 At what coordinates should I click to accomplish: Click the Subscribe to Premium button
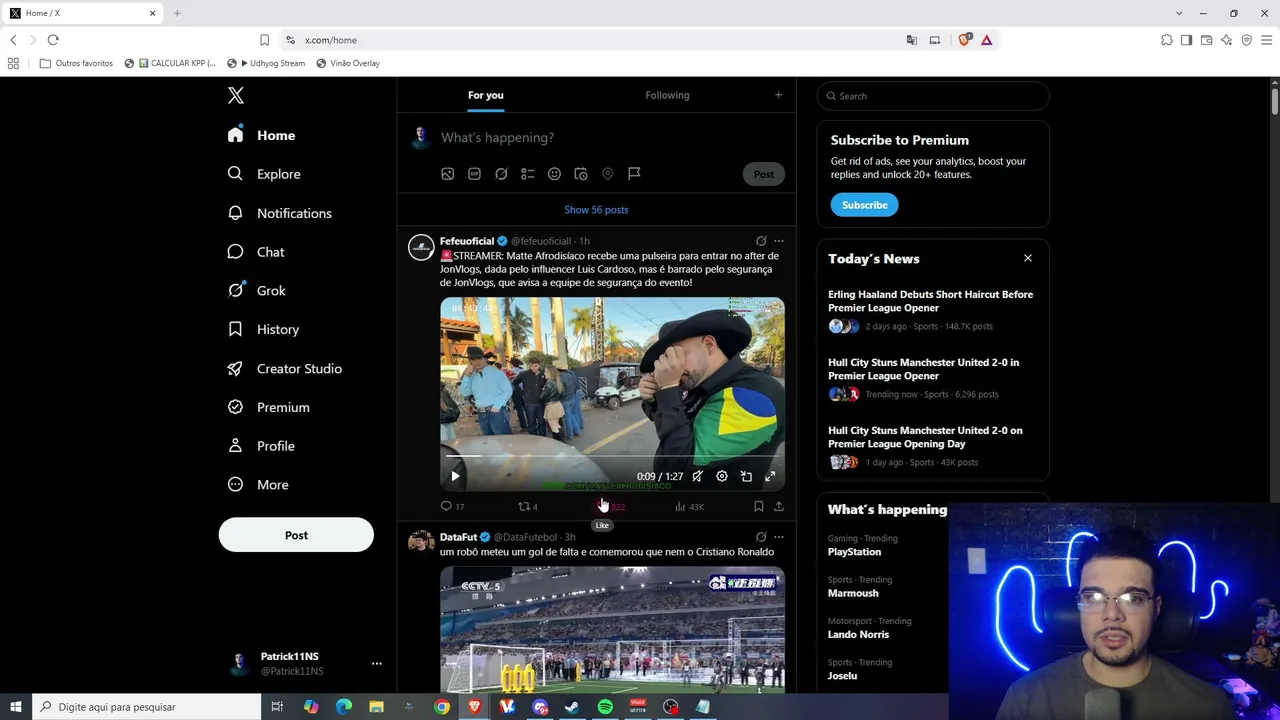[x=865, y=205]
